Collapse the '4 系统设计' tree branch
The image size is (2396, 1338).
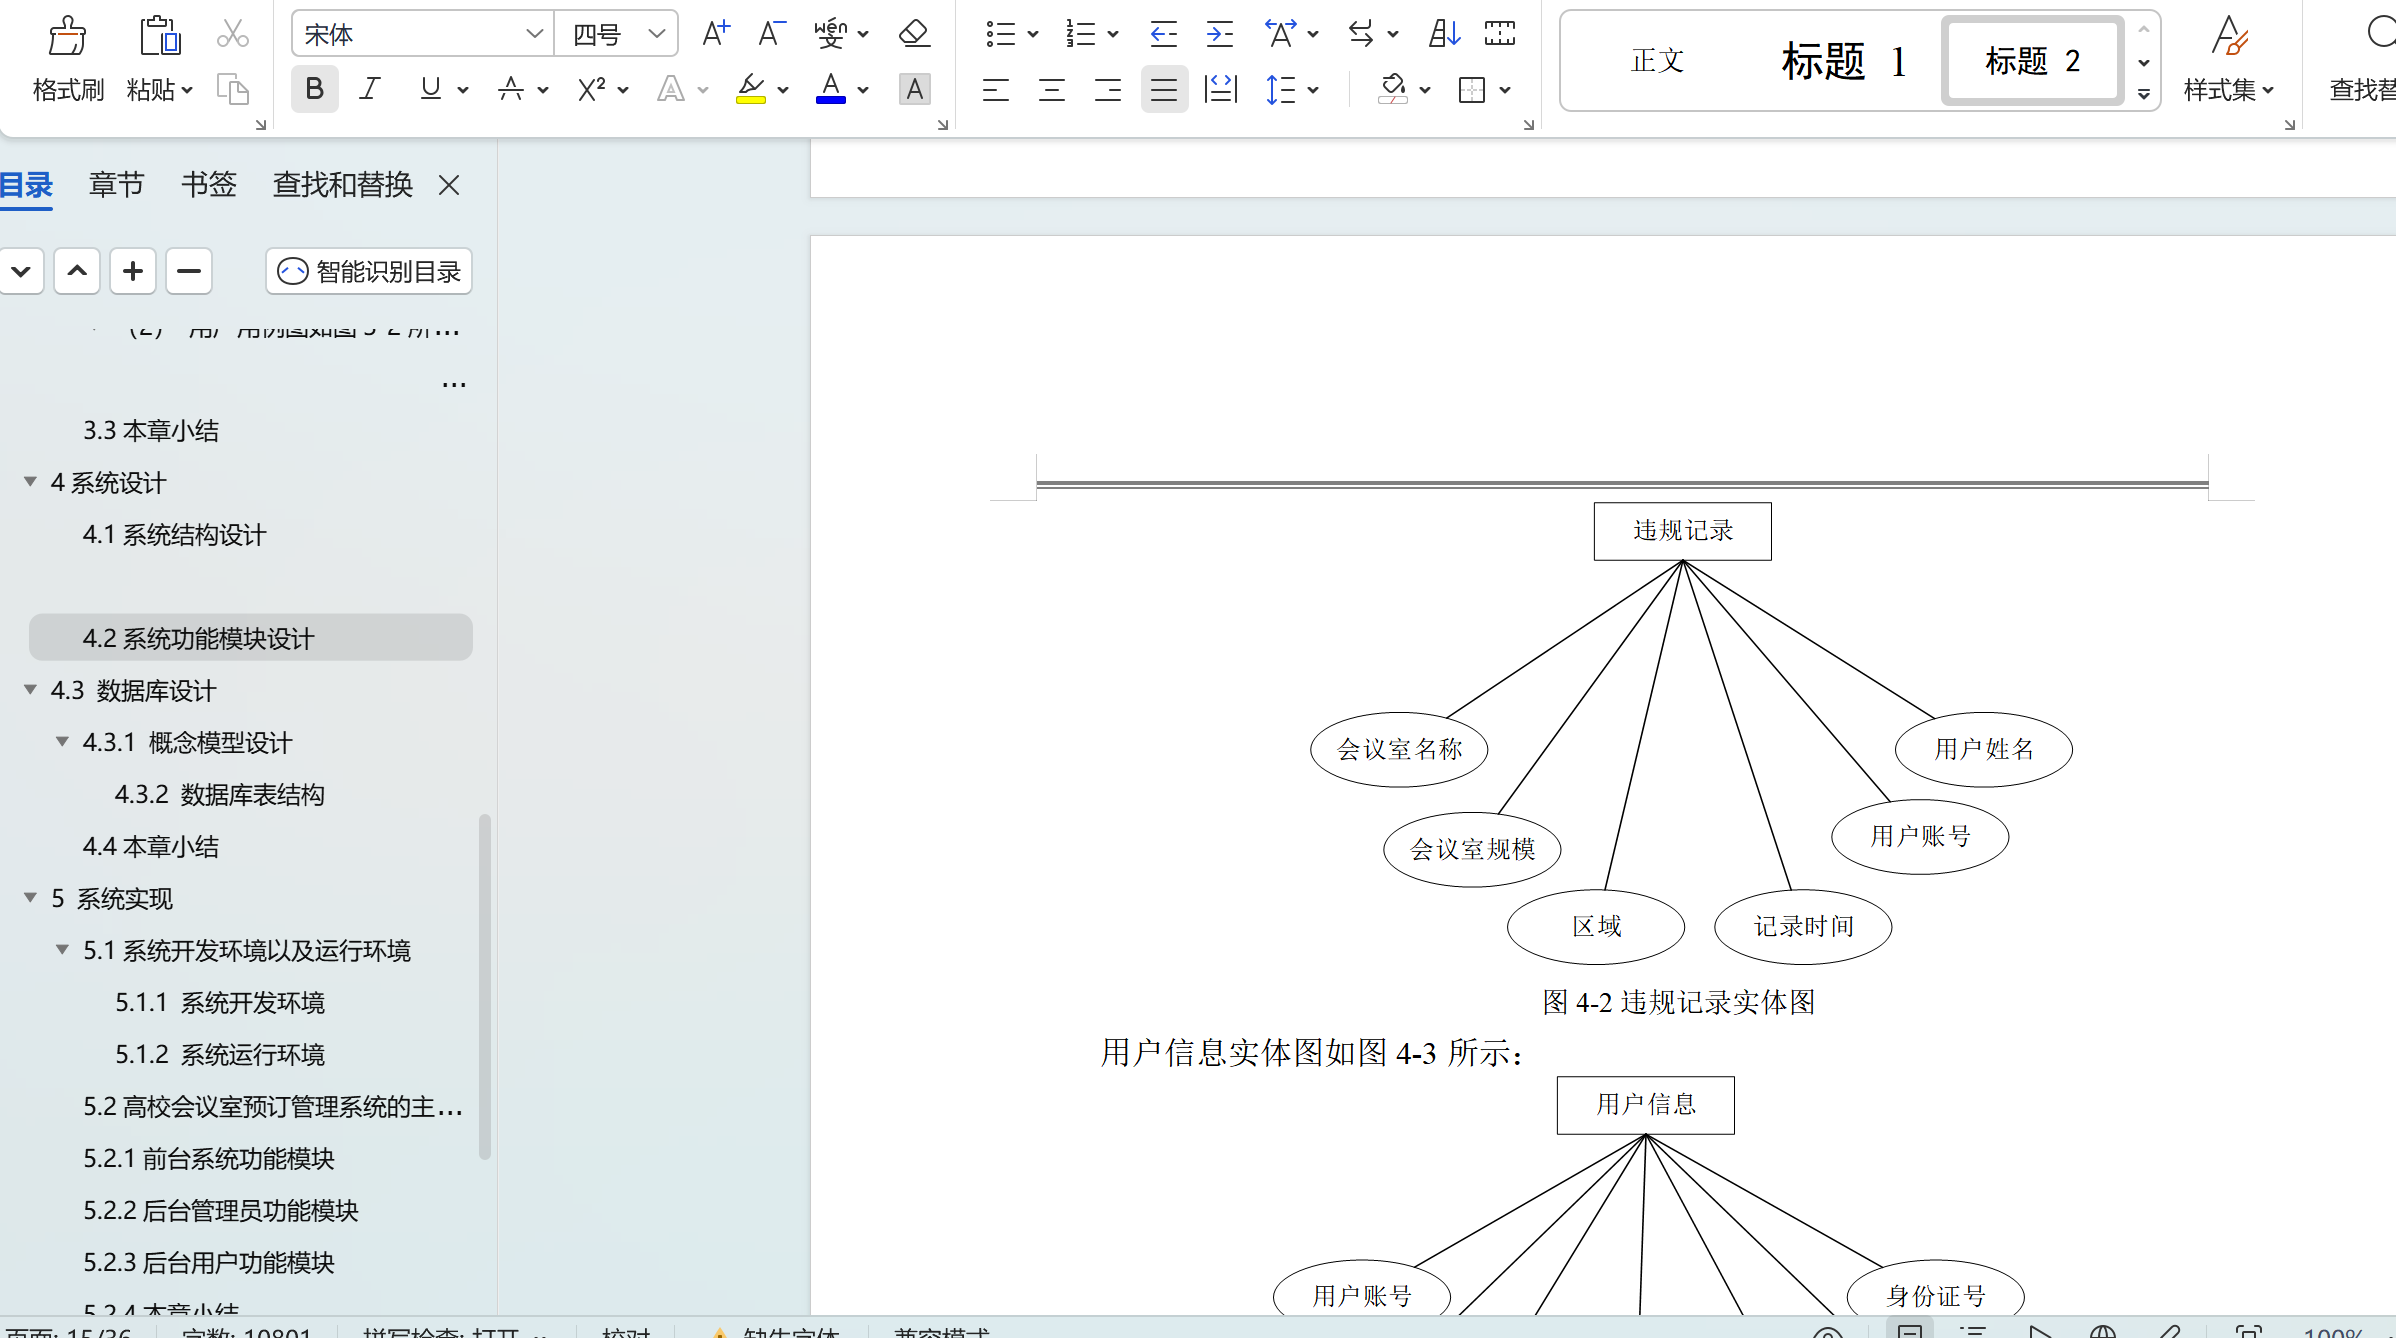click(x=29, y=482)
